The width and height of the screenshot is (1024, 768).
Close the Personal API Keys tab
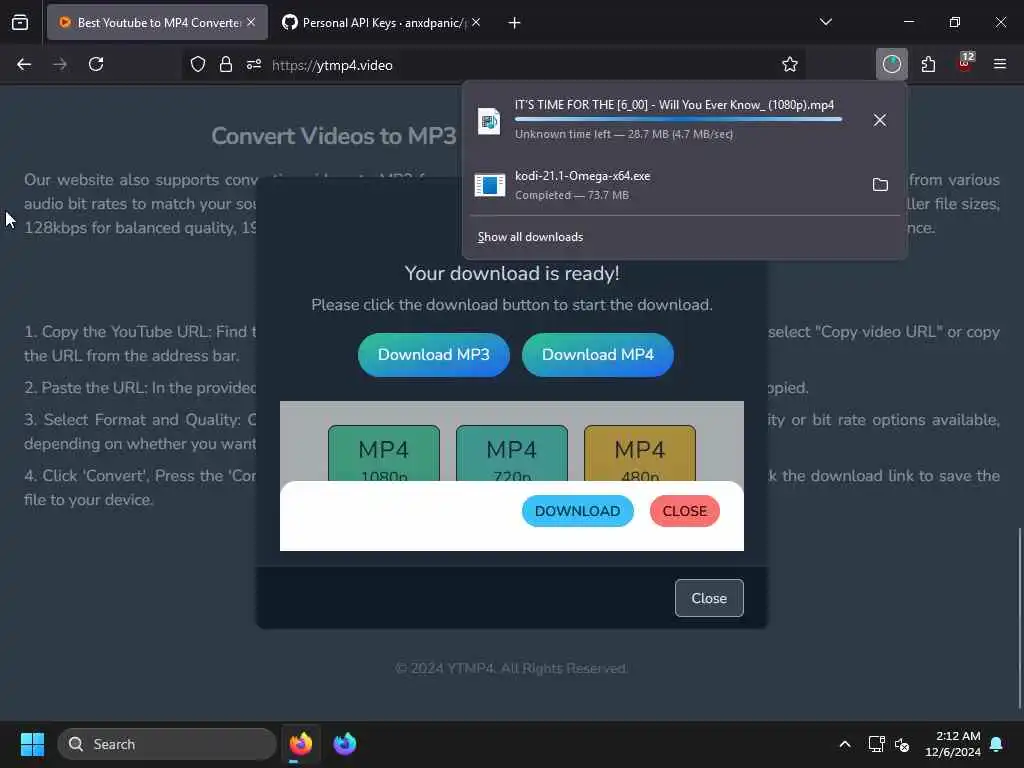(476, 22)
